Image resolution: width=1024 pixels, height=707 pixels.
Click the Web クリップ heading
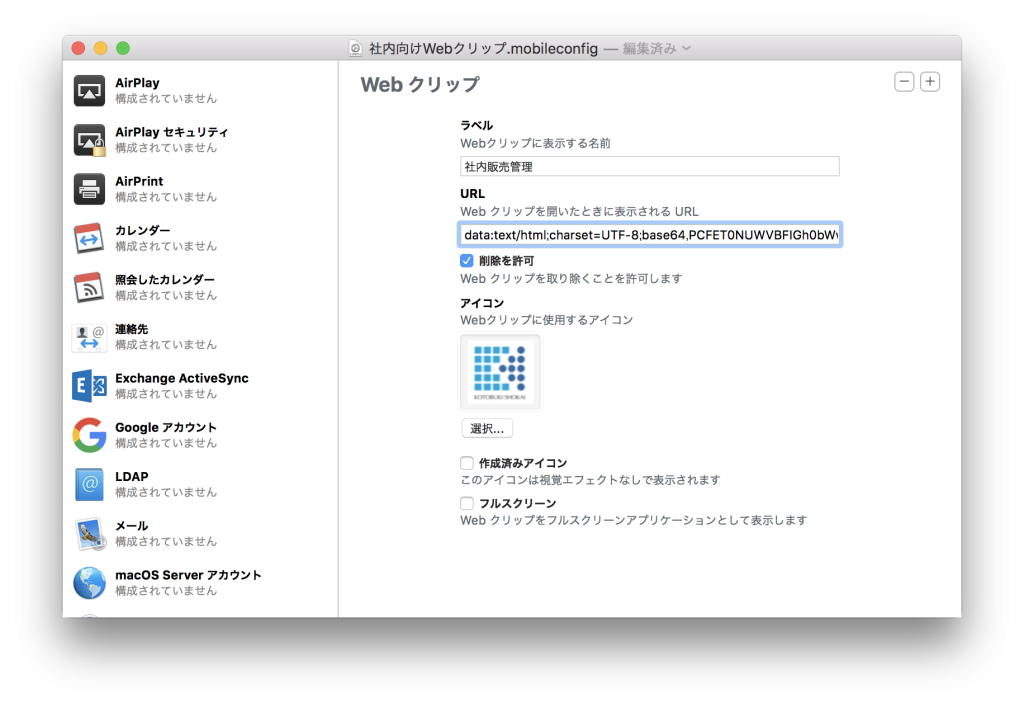420,85
